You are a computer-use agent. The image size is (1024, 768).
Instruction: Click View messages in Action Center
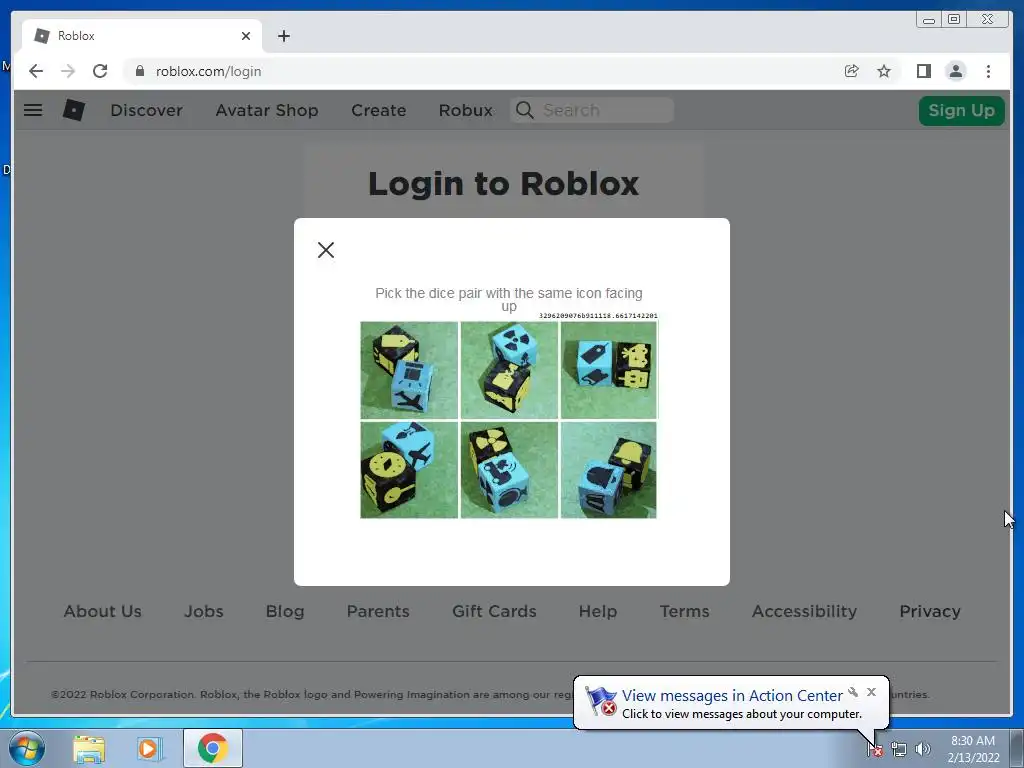click(732, 696)
